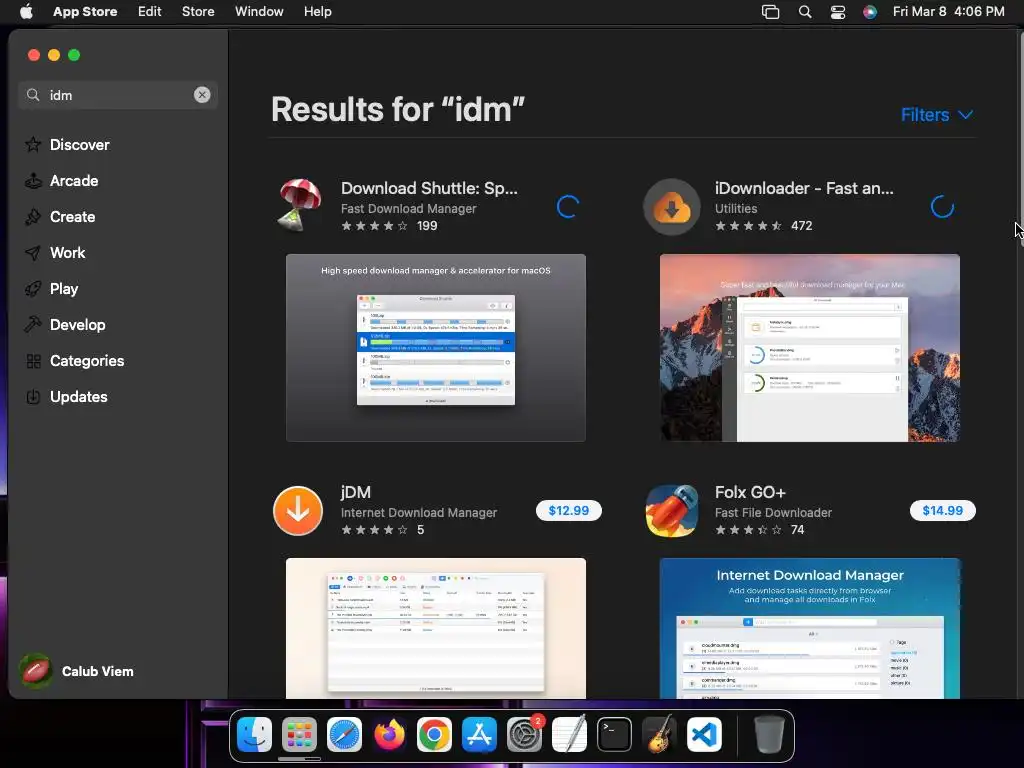Screen dimensions: 1024x768
Task: Open the Folx GO+ title link
Action: pos(750,492)
